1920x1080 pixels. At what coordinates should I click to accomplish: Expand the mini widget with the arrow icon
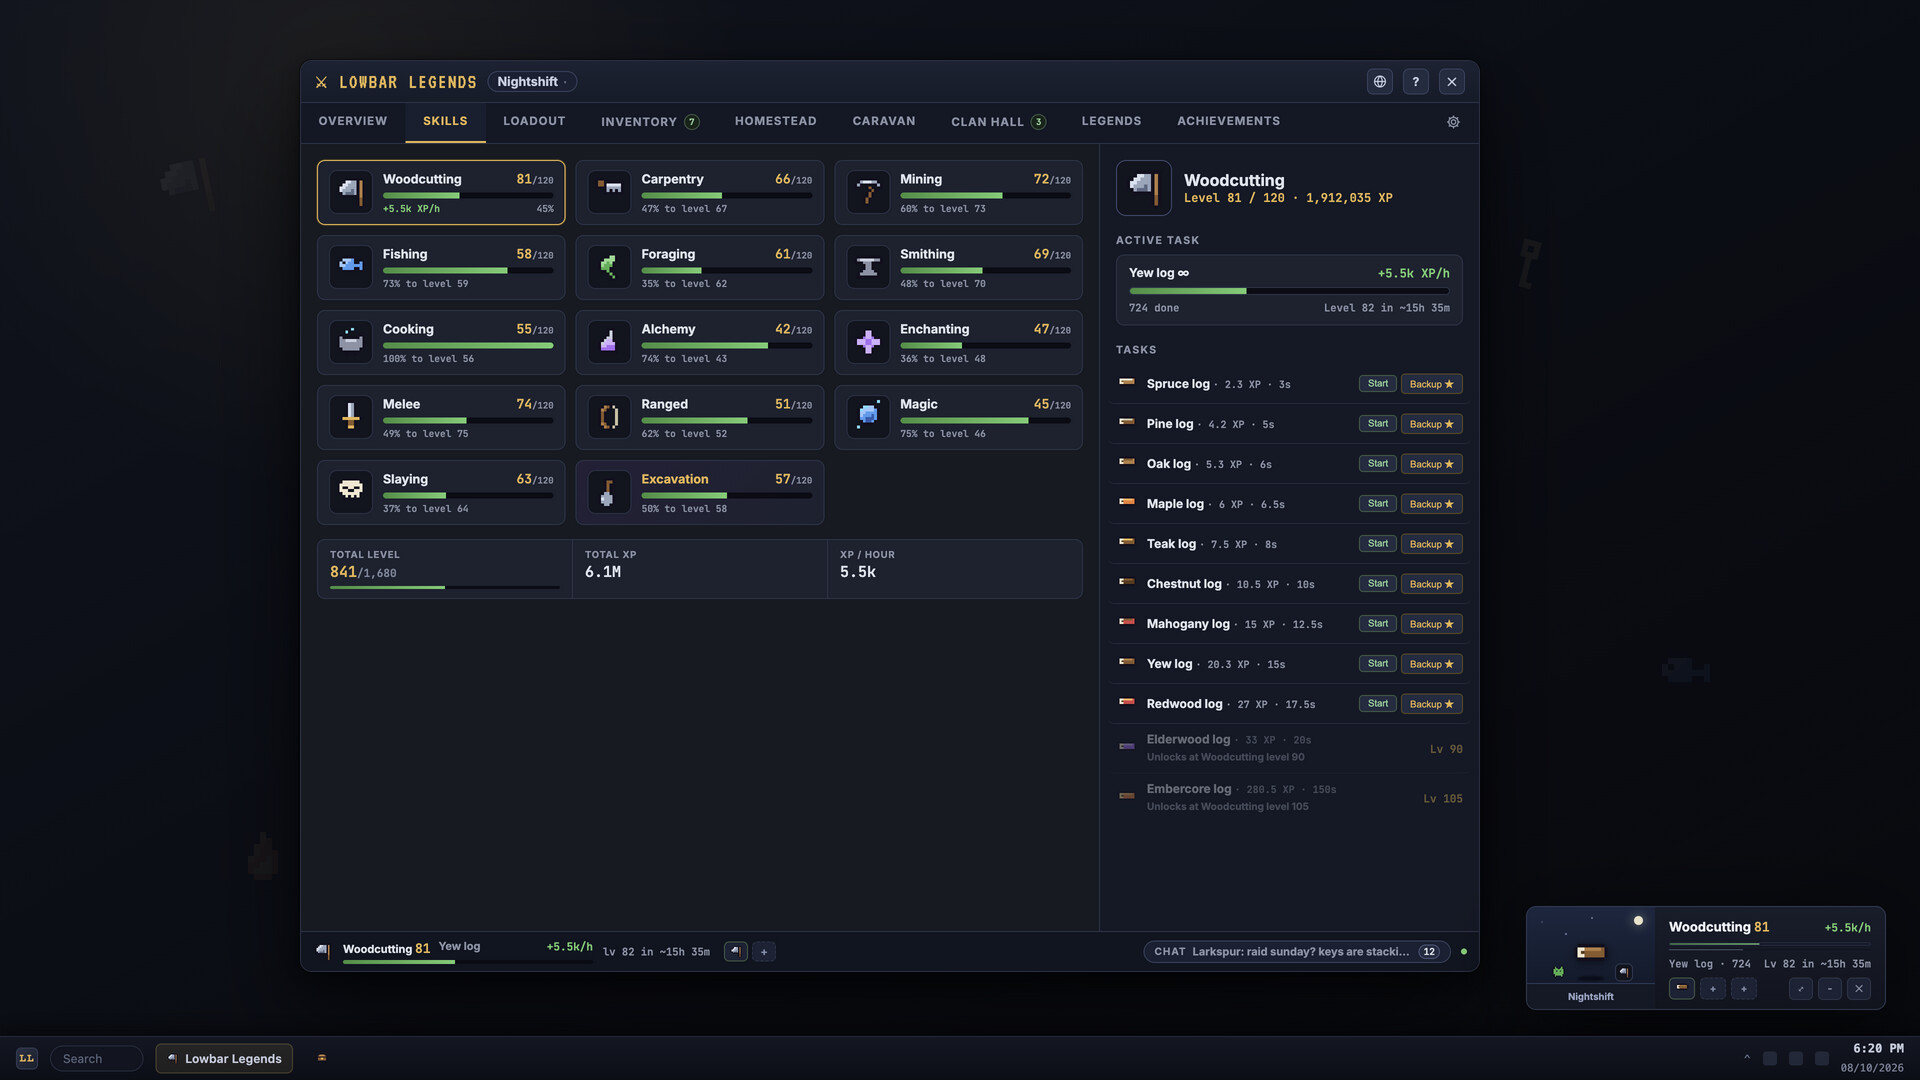pos(1801,988)
